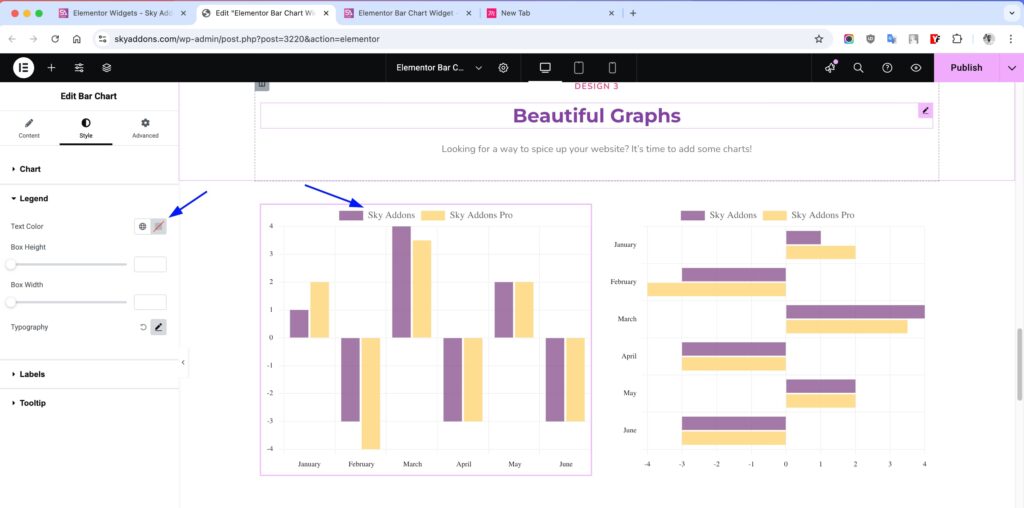Open the Elementor logo menu
This screenshot has height=508, width=1024.
point(24,67)
